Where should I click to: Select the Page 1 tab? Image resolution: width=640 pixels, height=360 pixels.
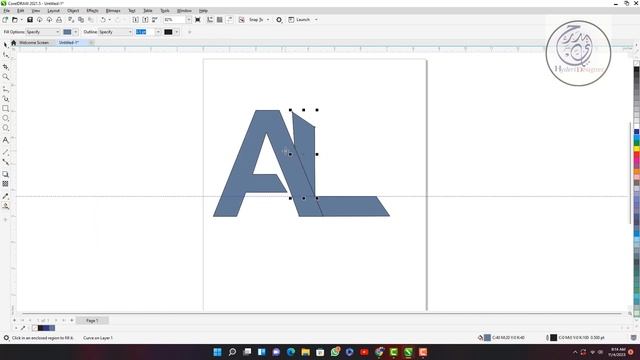(x=92, y=320)
